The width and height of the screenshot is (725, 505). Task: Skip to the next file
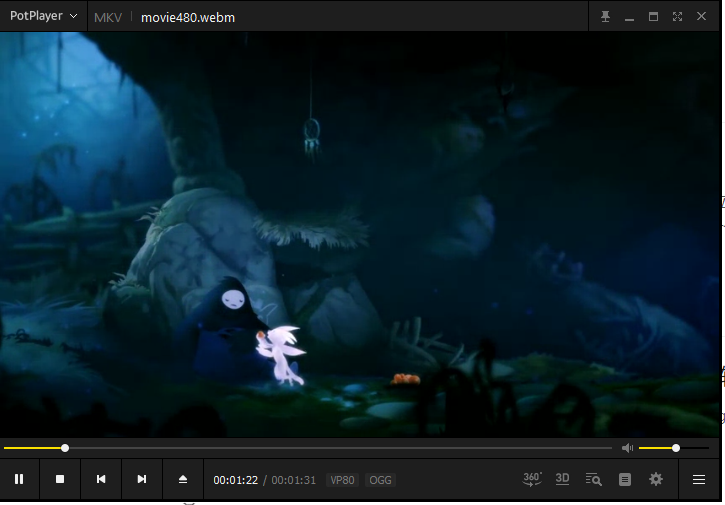pyautogui.click(x=141, y=479)
